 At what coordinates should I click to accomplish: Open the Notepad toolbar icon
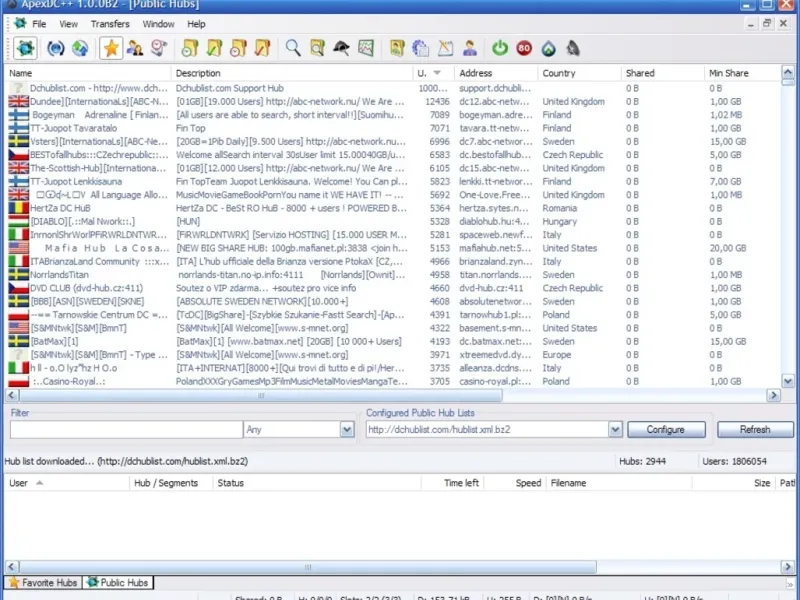coord(445,48)
